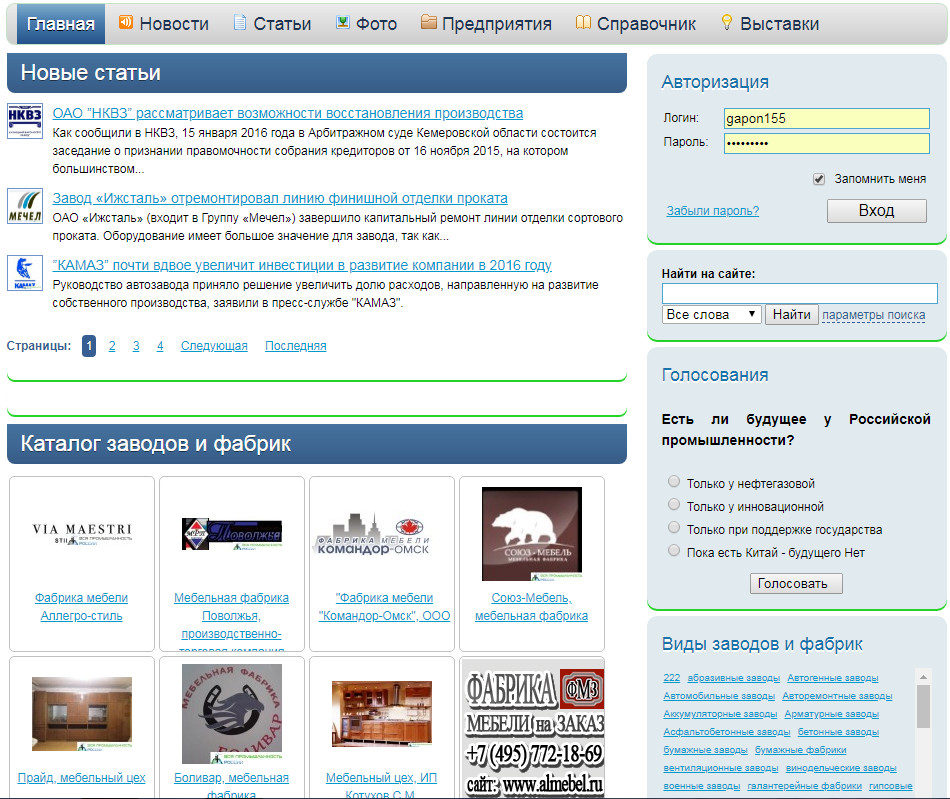Open the Главная tab

(x=61, y=24)
